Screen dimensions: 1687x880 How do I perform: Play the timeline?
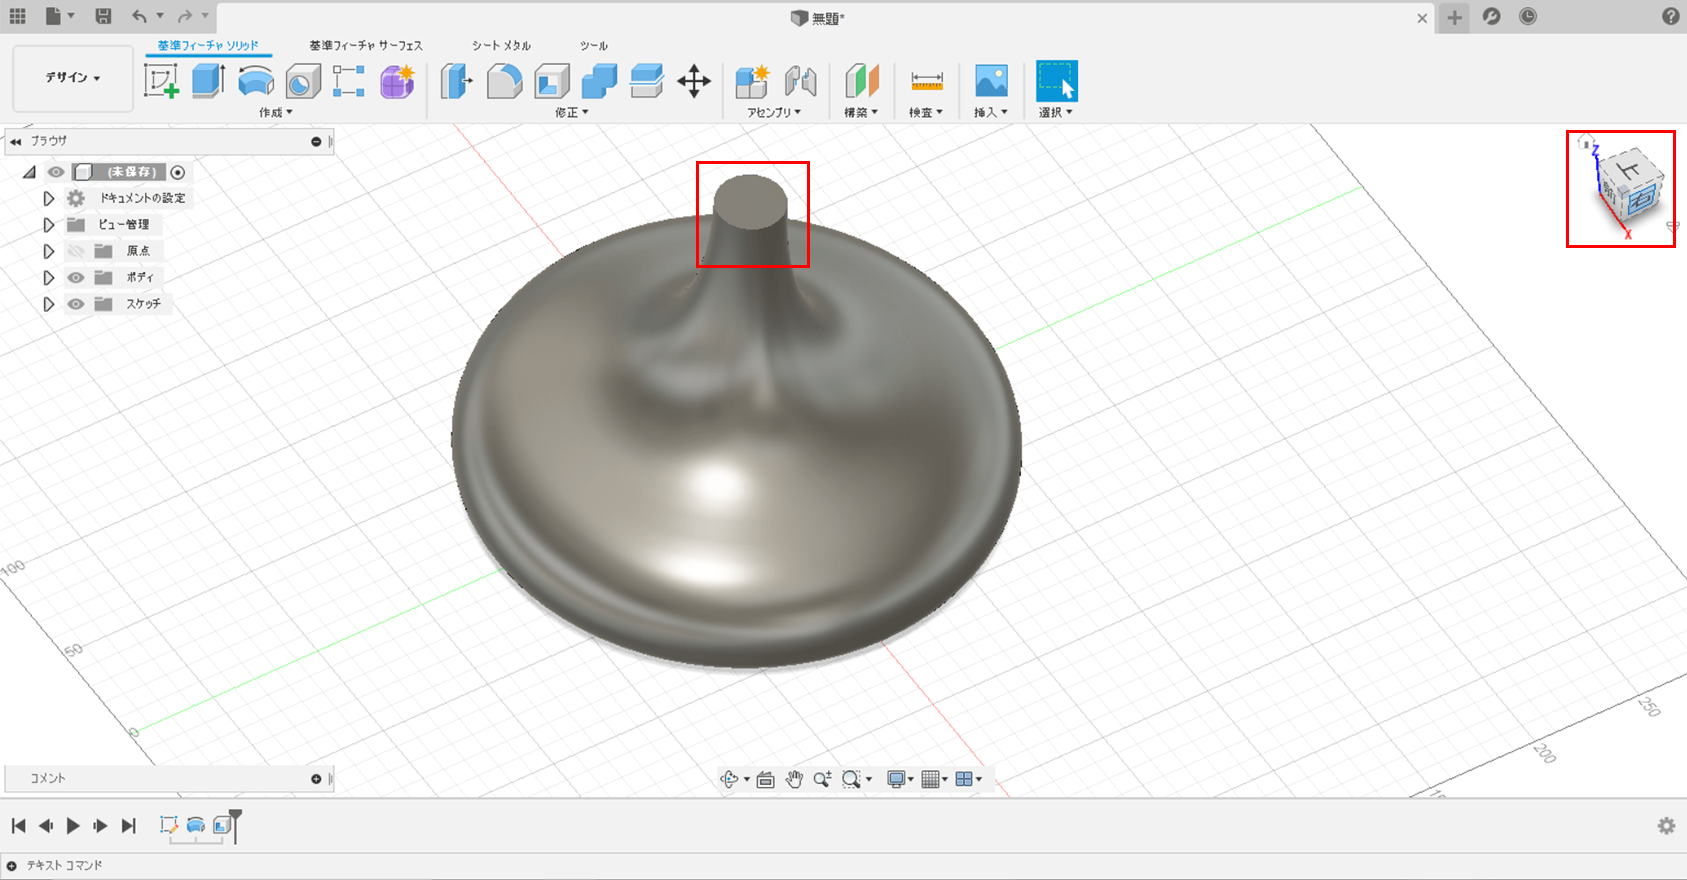[73, 826]
